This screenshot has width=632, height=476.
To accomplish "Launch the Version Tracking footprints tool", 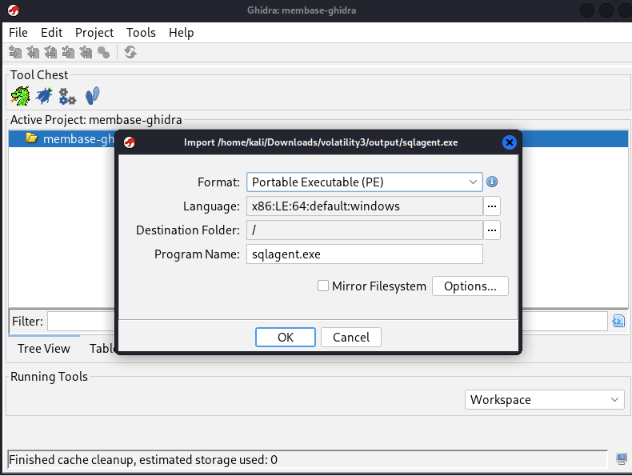I will tap(92, 96).
